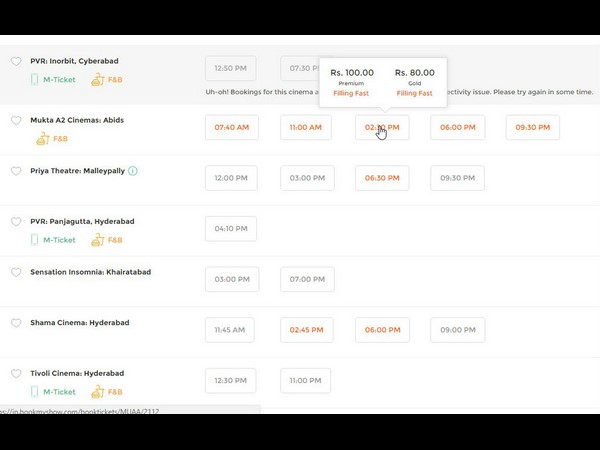Click M-Ticket label under Tivoli Cinema

59,392
